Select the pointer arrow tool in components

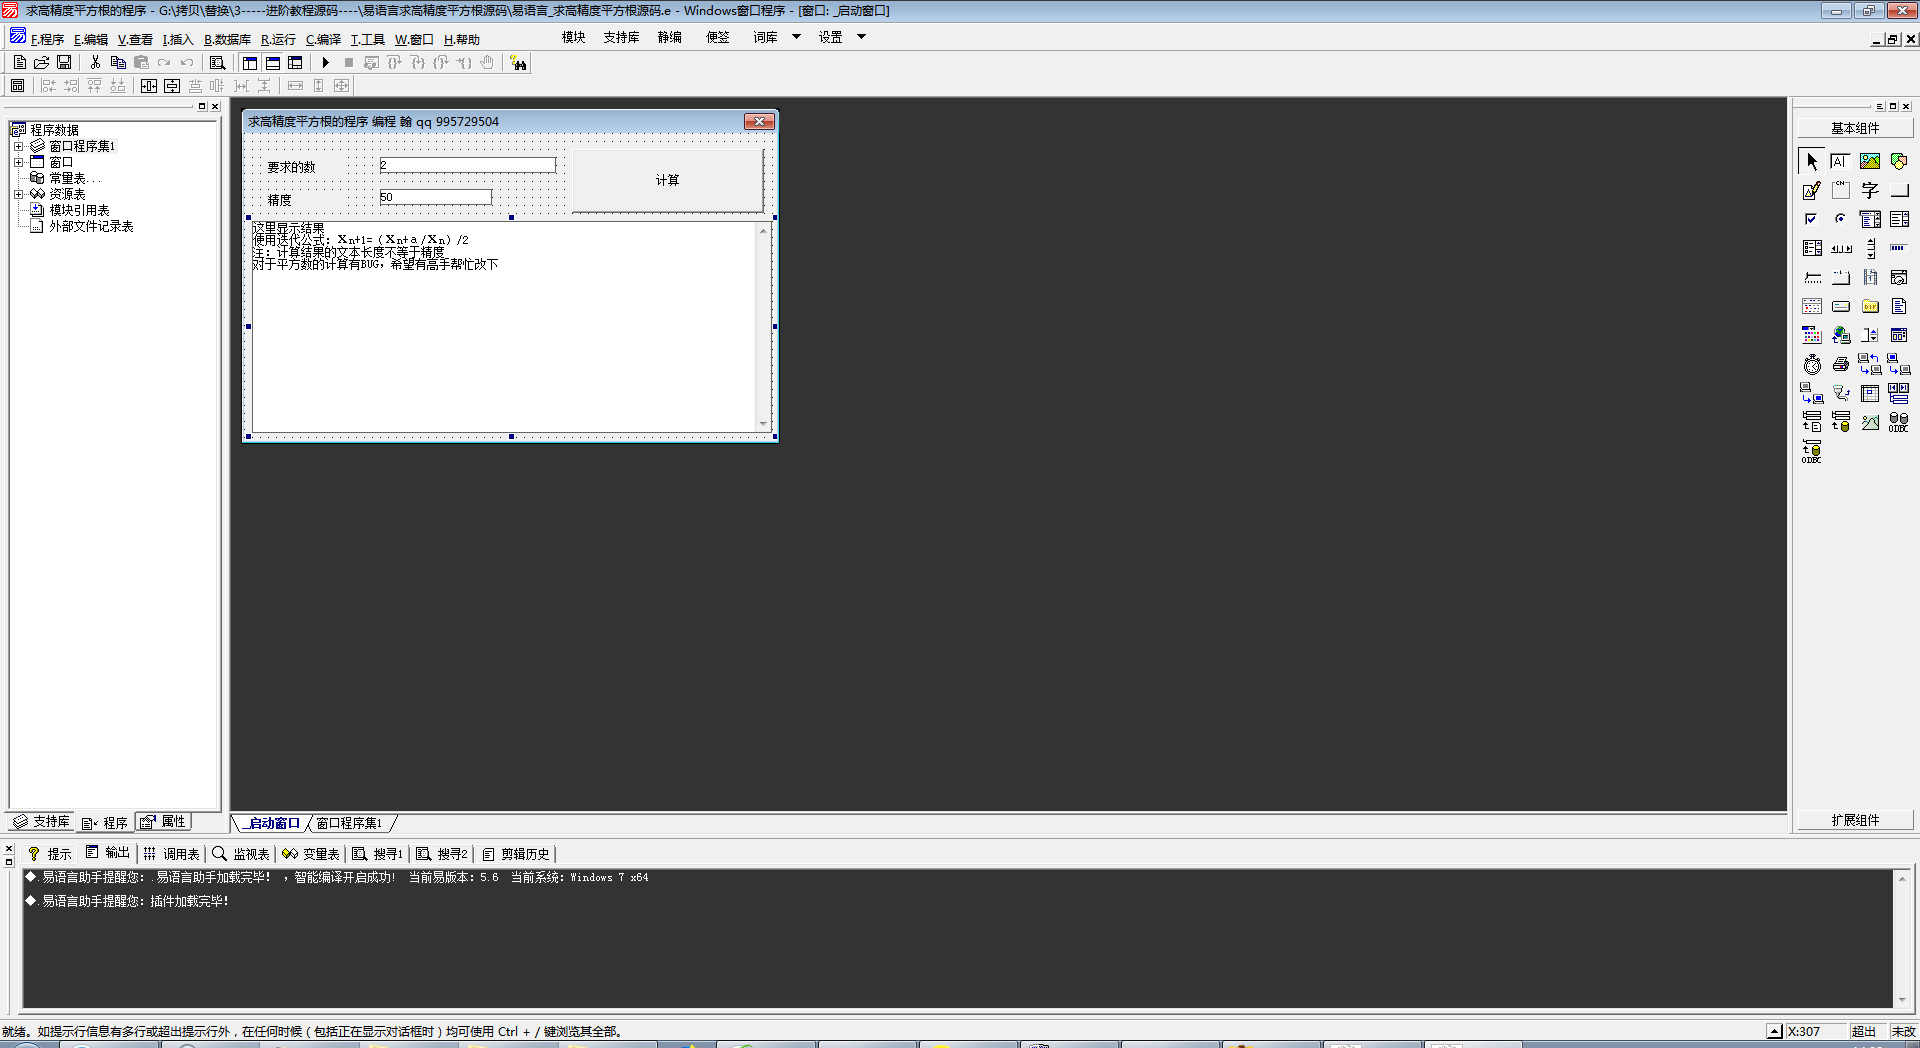tap(1811, 161)
